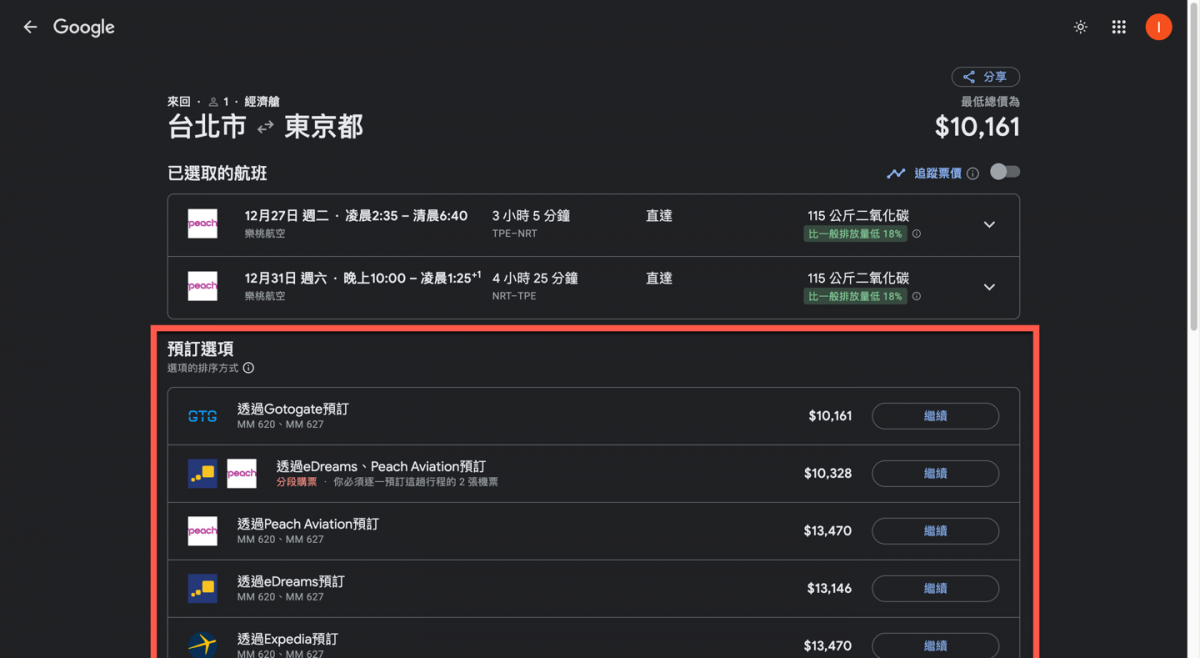Select the 透過Expedia預訂 text

tap(288, 638)
